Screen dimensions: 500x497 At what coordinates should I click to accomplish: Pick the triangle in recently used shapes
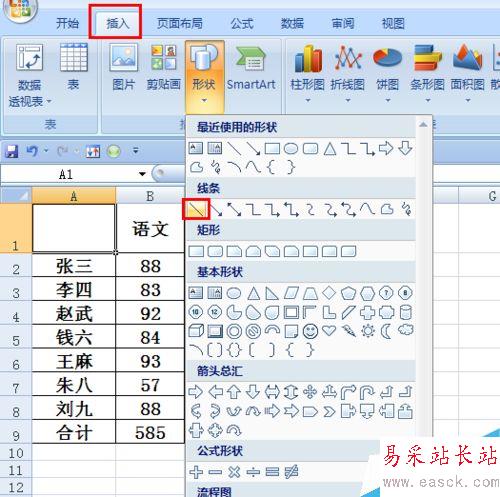330,149
